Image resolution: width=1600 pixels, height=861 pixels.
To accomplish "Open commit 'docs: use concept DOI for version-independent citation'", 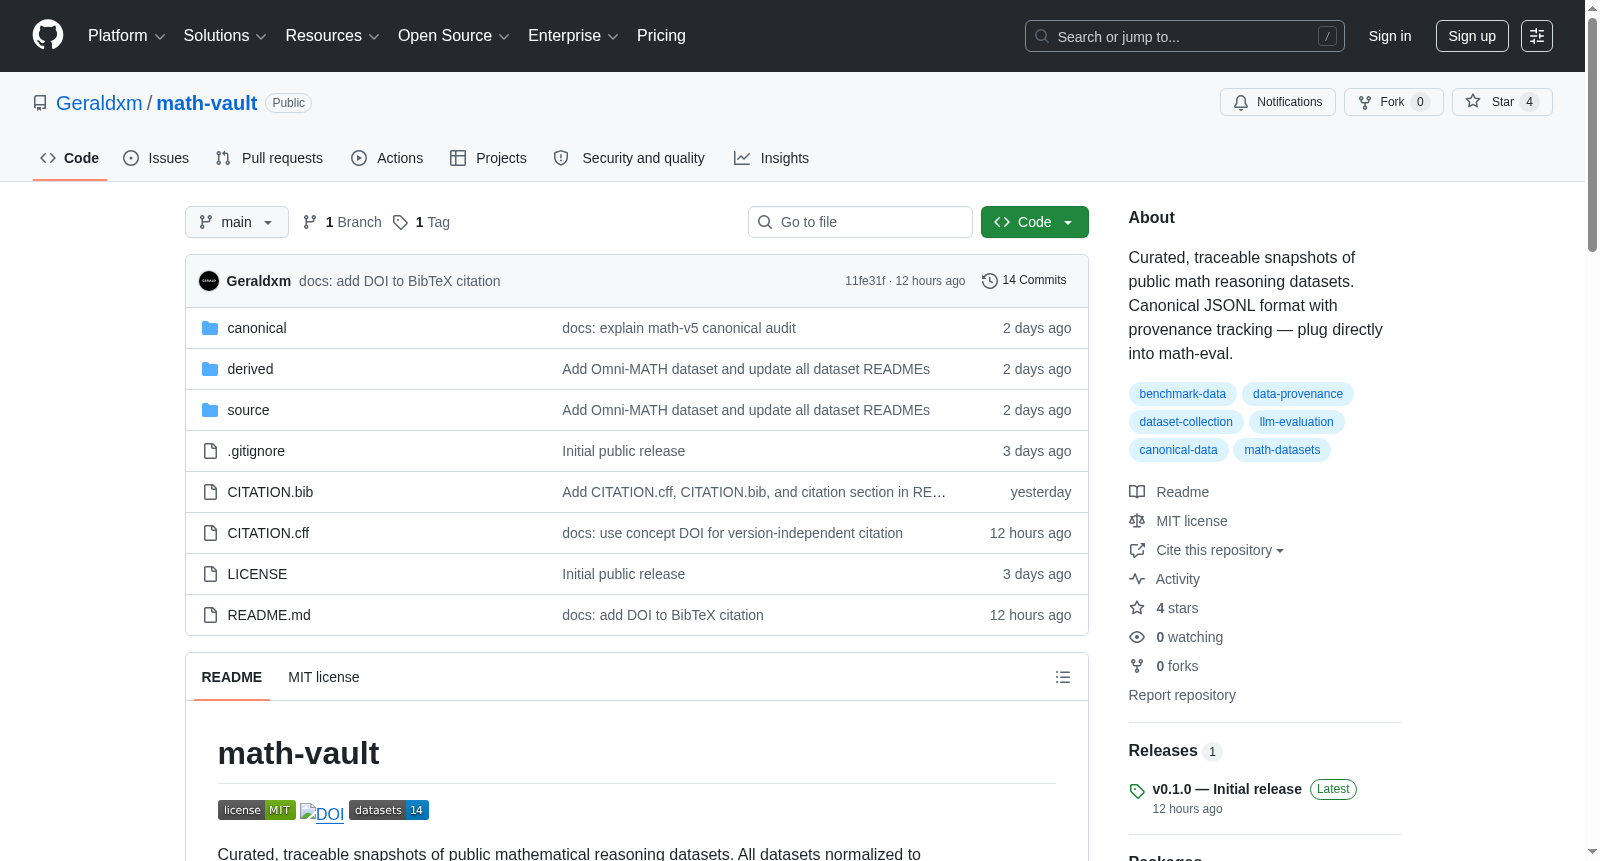I will coord(732,533).
